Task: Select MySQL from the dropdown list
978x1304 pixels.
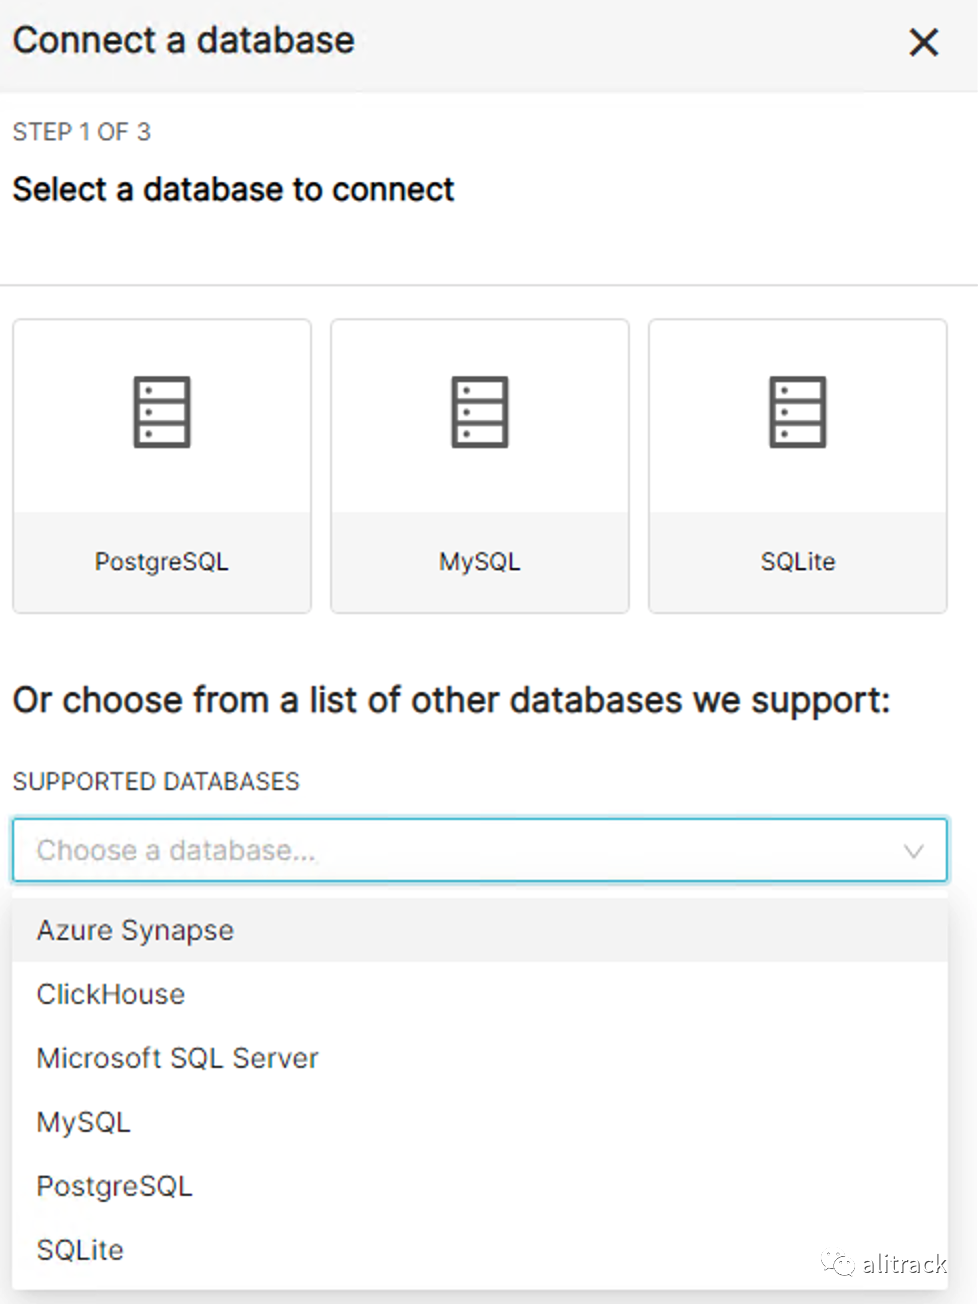Action: point(84,1123)
